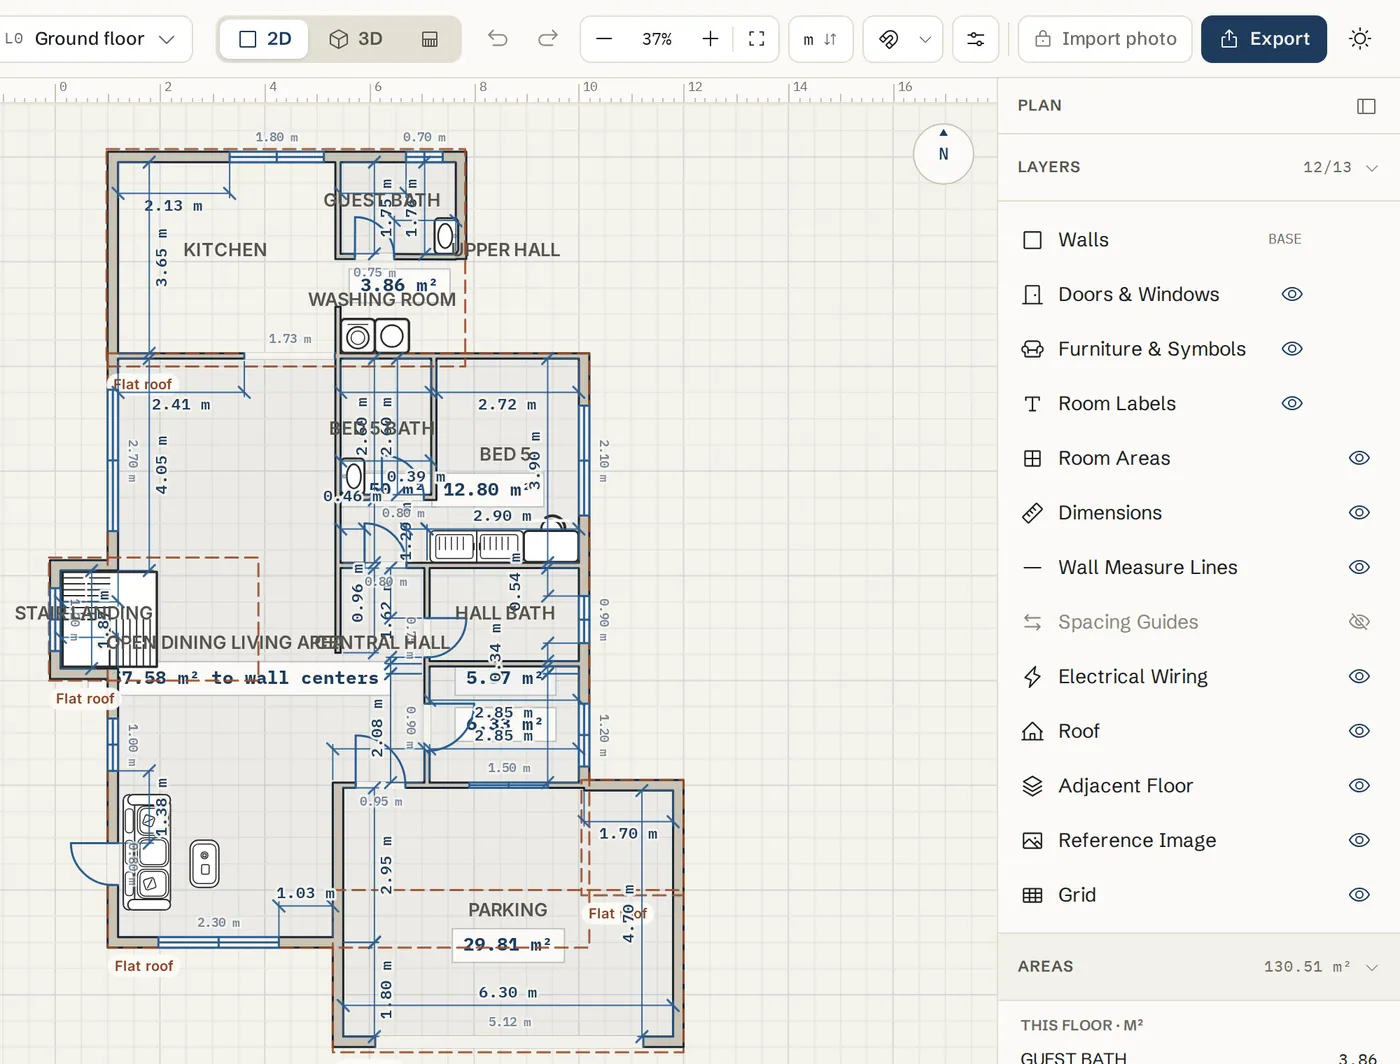Zoom in with the plus button
Image resolution: width=1400 pixels, height=1064 pixels.
click(x=710, y=39)
